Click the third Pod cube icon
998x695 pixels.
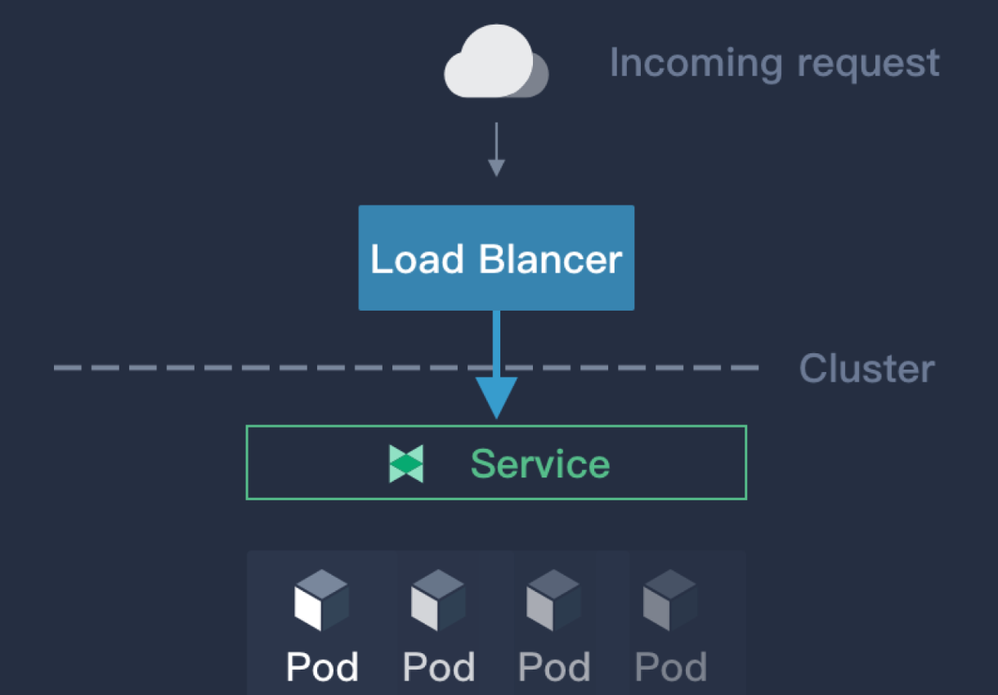click(553, 601)
